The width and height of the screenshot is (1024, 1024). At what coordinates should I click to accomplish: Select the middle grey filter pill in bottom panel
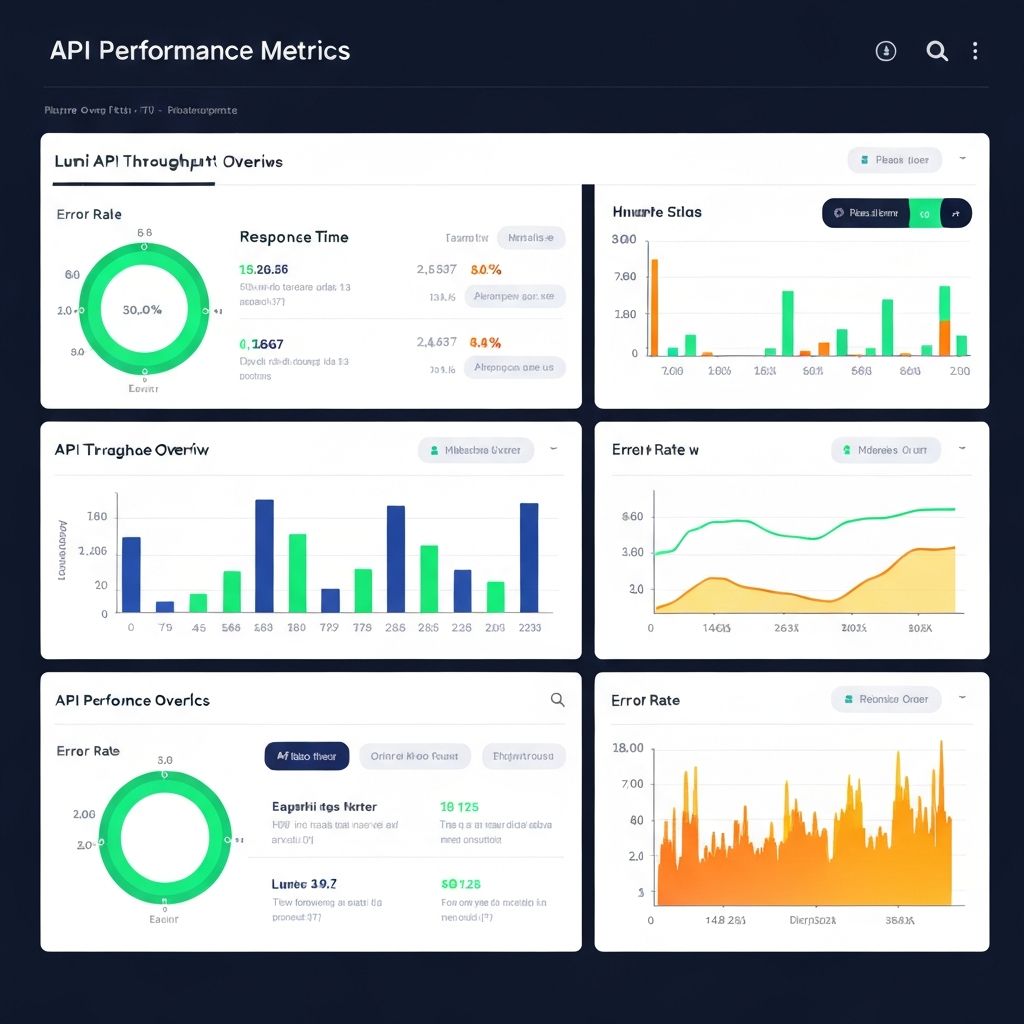(x=414, y=756)
